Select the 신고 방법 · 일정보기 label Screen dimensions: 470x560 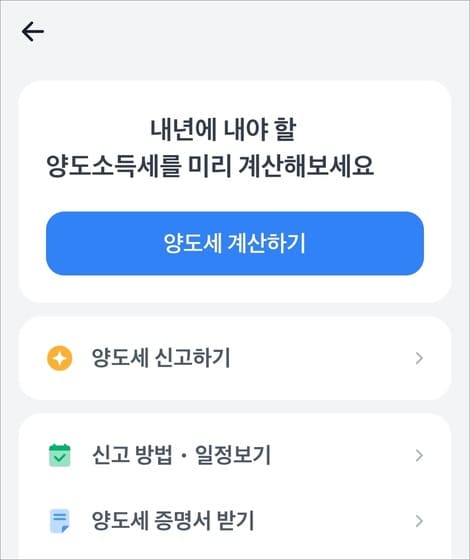181,455
